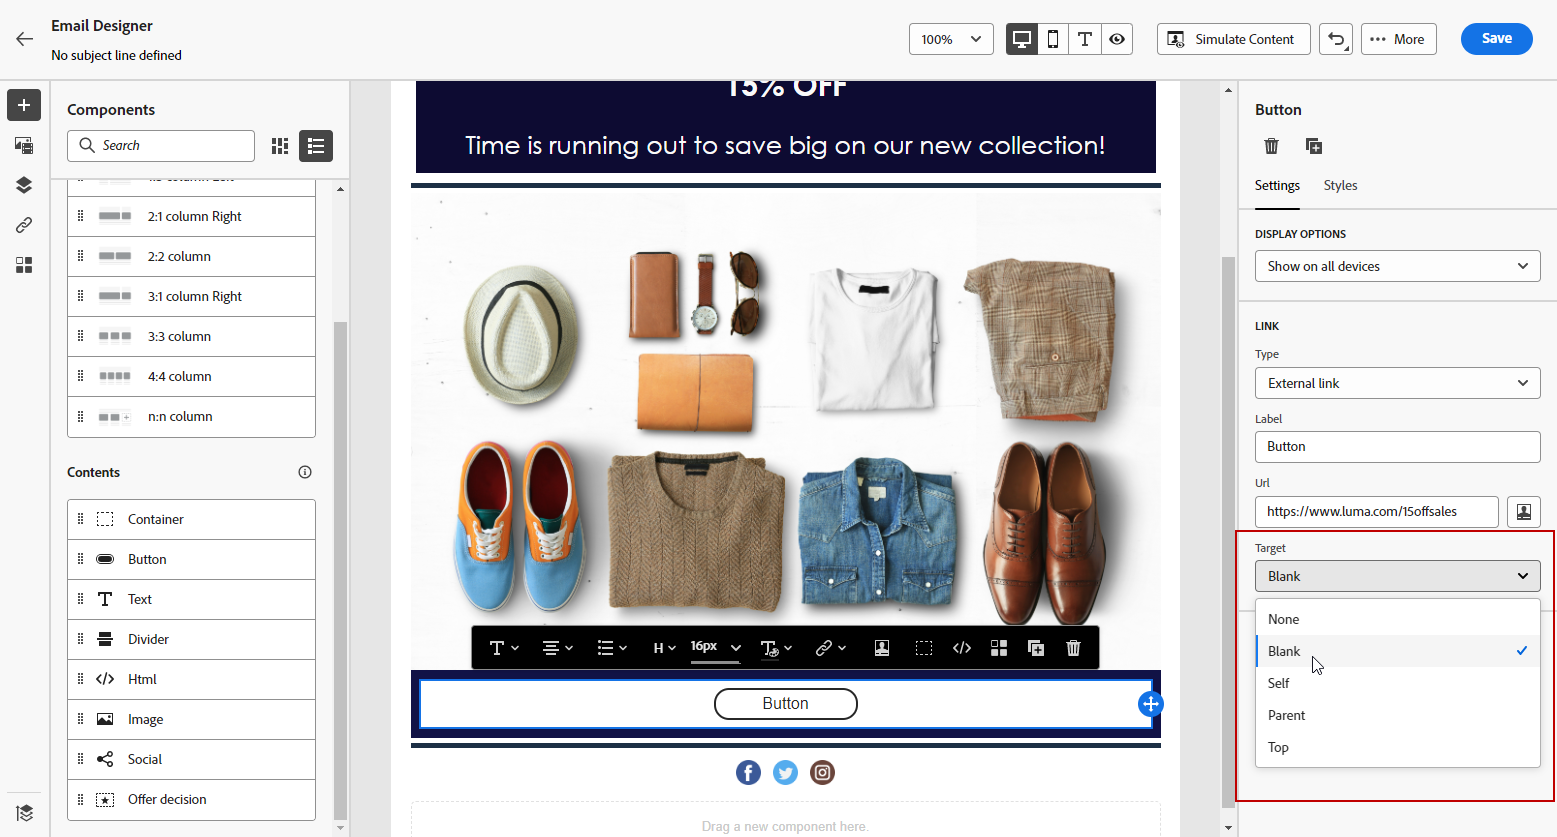The width and height of the screenshot is (1557, 837).
Task: Select Top from Target list
Action: [1397, 747]
